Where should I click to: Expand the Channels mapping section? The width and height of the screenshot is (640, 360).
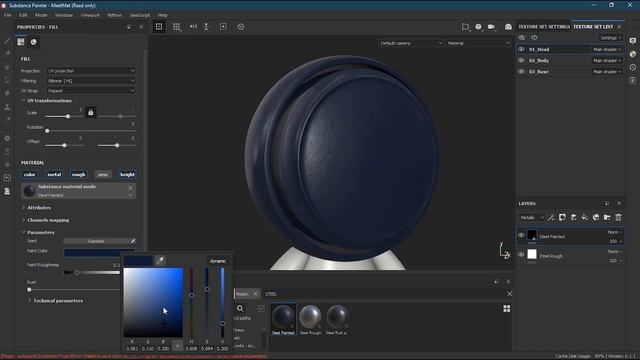click(x=24, y=220)
